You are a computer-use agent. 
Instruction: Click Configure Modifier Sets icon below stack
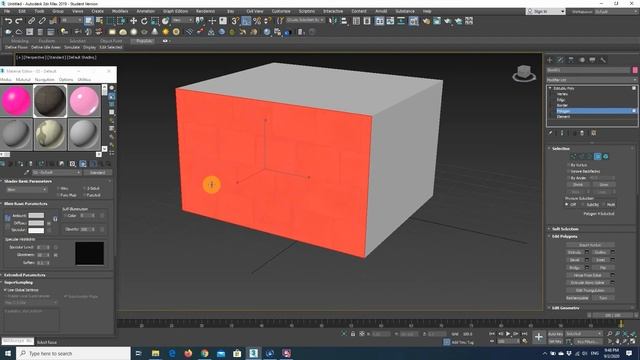tap(593, 133)
